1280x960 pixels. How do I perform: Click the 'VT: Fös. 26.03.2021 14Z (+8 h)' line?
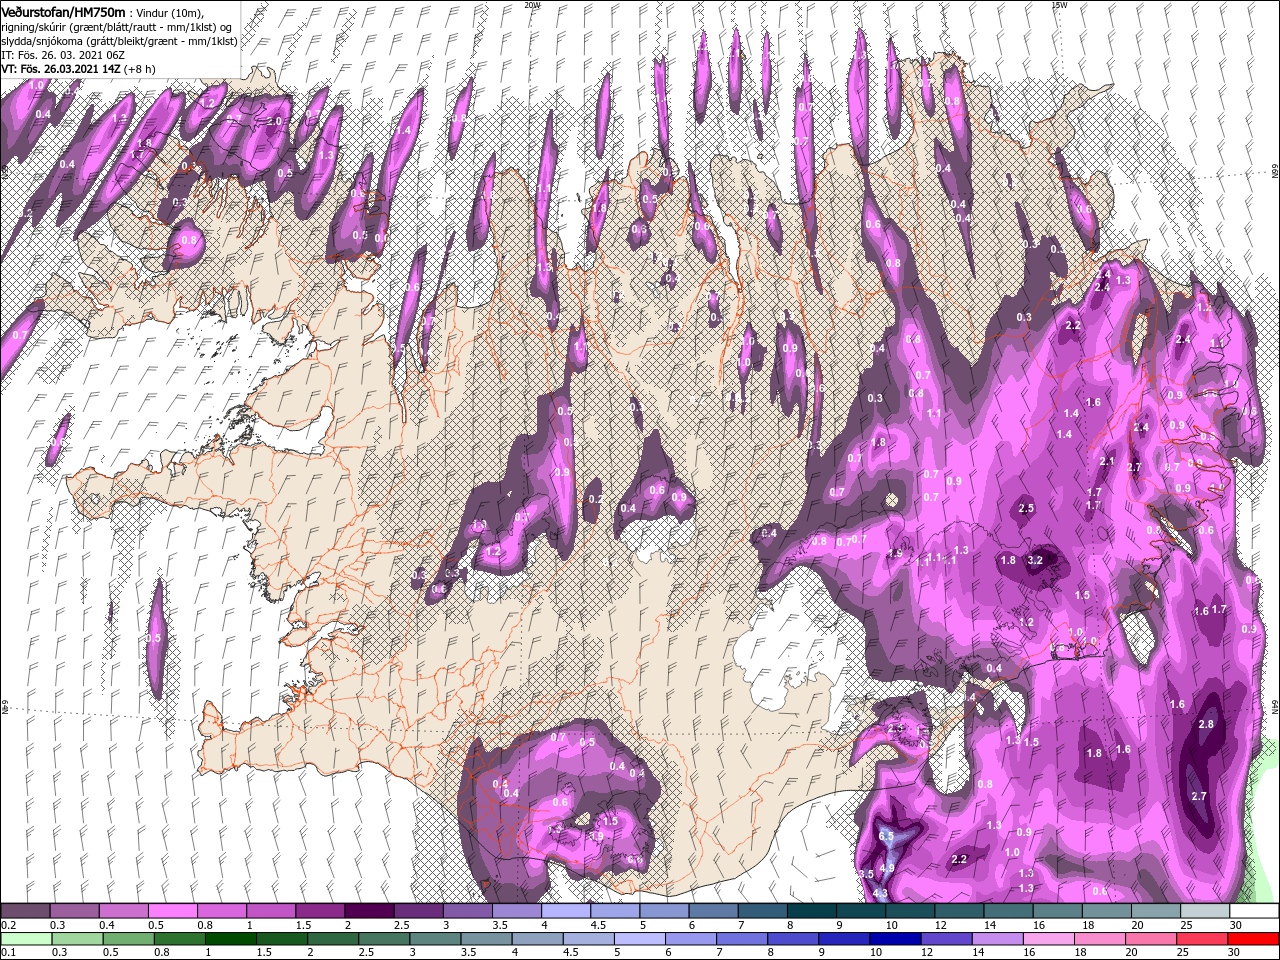click(78, 69)
